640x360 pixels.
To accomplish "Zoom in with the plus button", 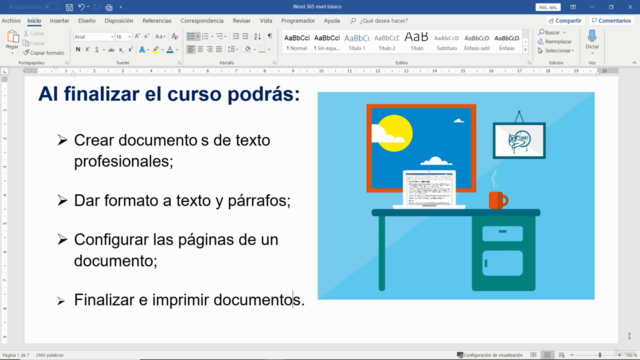I will (x=619, y=355).
